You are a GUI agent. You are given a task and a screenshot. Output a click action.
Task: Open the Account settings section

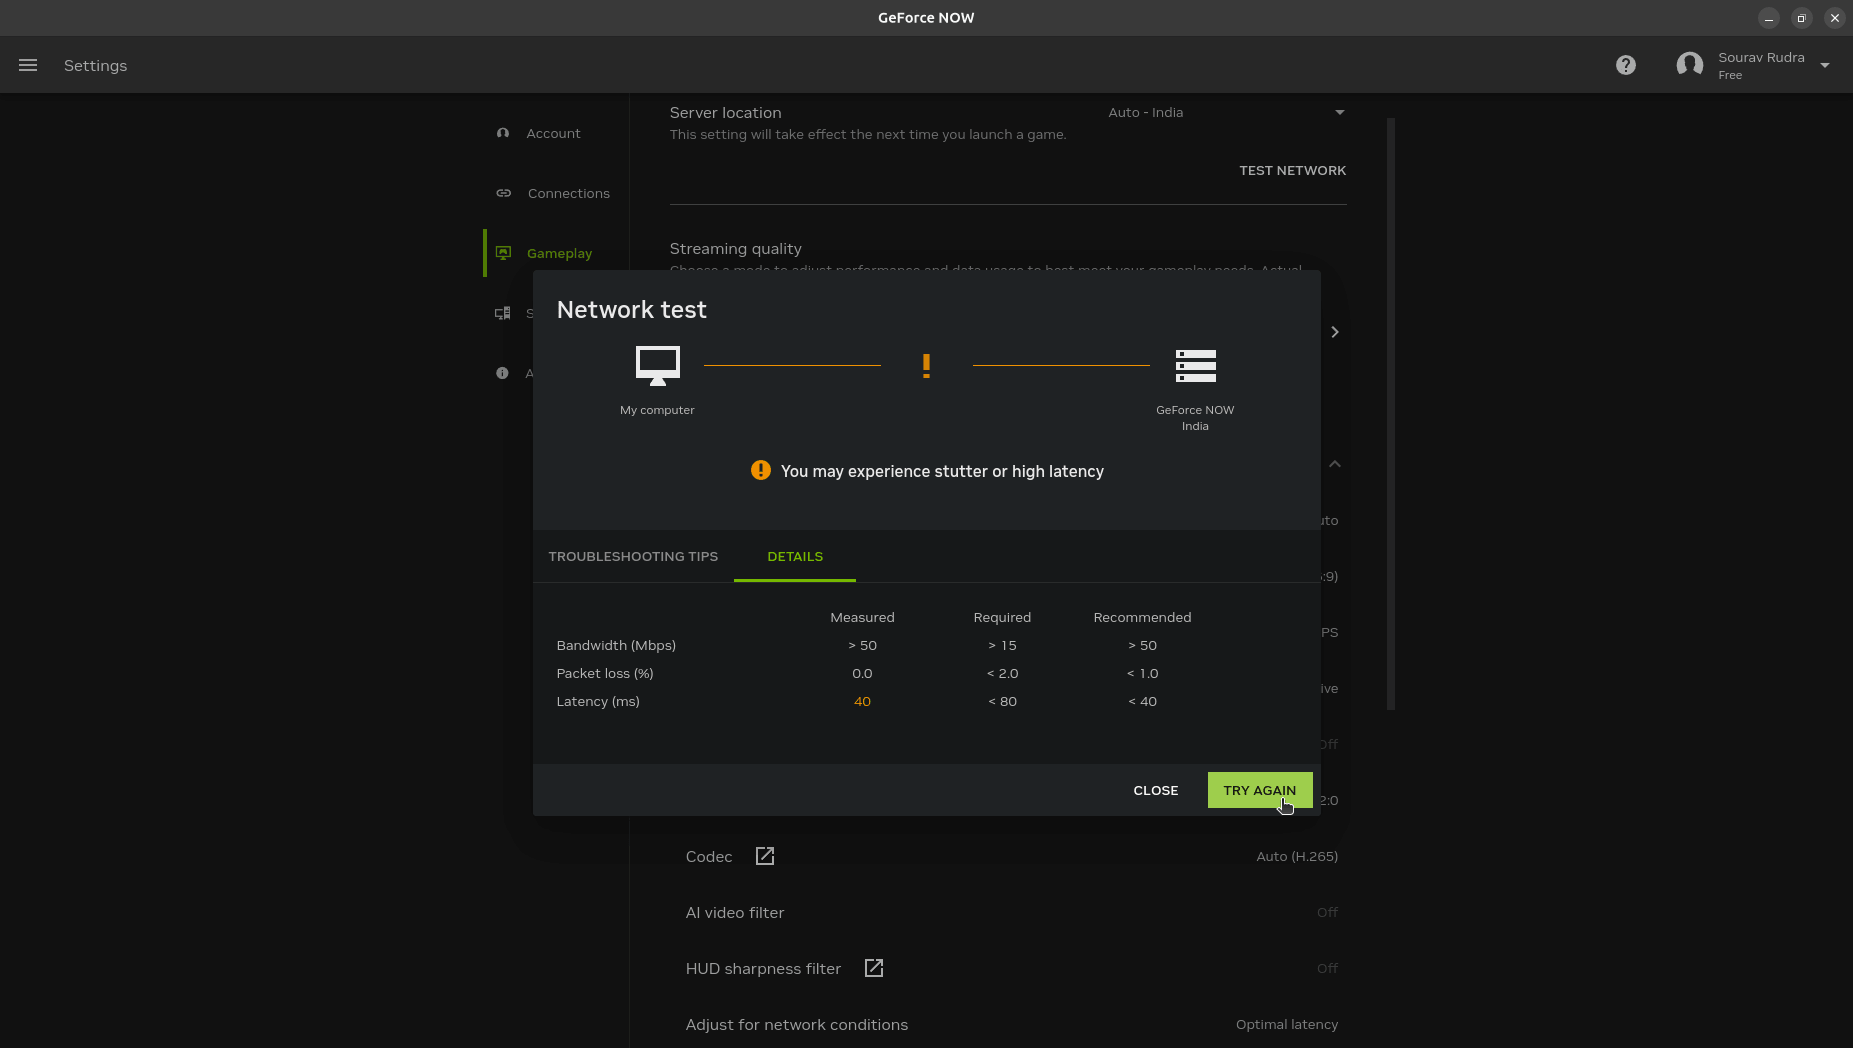click(553, 133)
